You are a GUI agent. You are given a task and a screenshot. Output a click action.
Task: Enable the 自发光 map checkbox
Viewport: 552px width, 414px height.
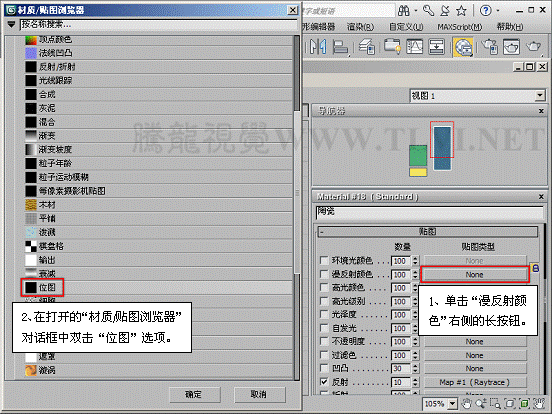pos(324,328)
